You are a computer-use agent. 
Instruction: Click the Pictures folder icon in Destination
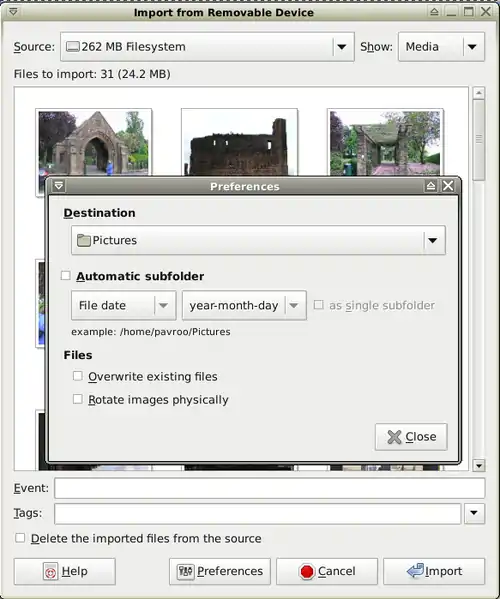pyautogui.click(x=84, y=240)
